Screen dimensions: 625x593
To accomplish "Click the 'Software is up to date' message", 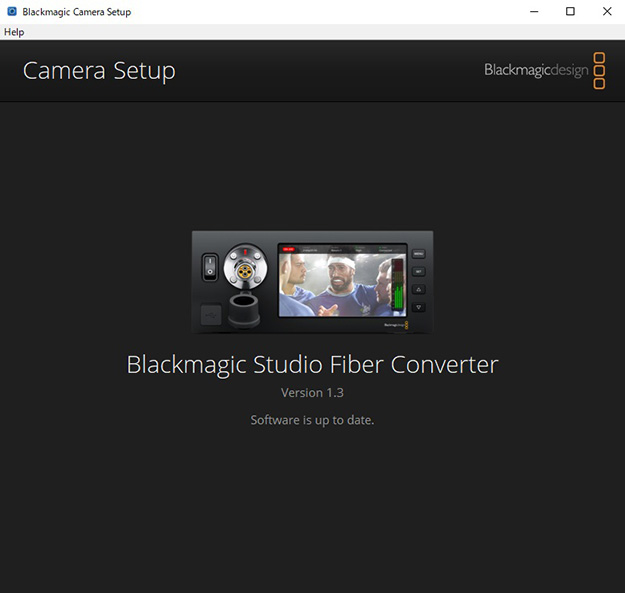I will point(312,420).
